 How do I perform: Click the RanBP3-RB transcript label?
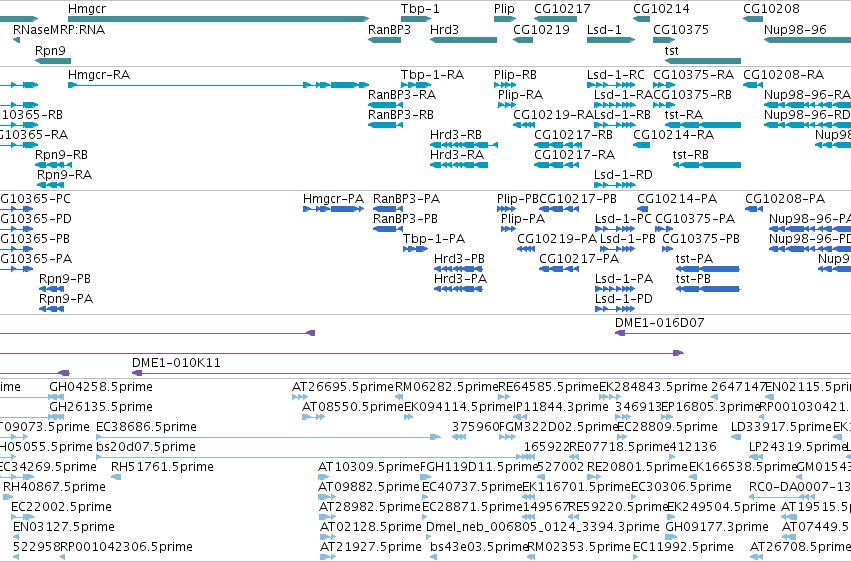[401, 115]
